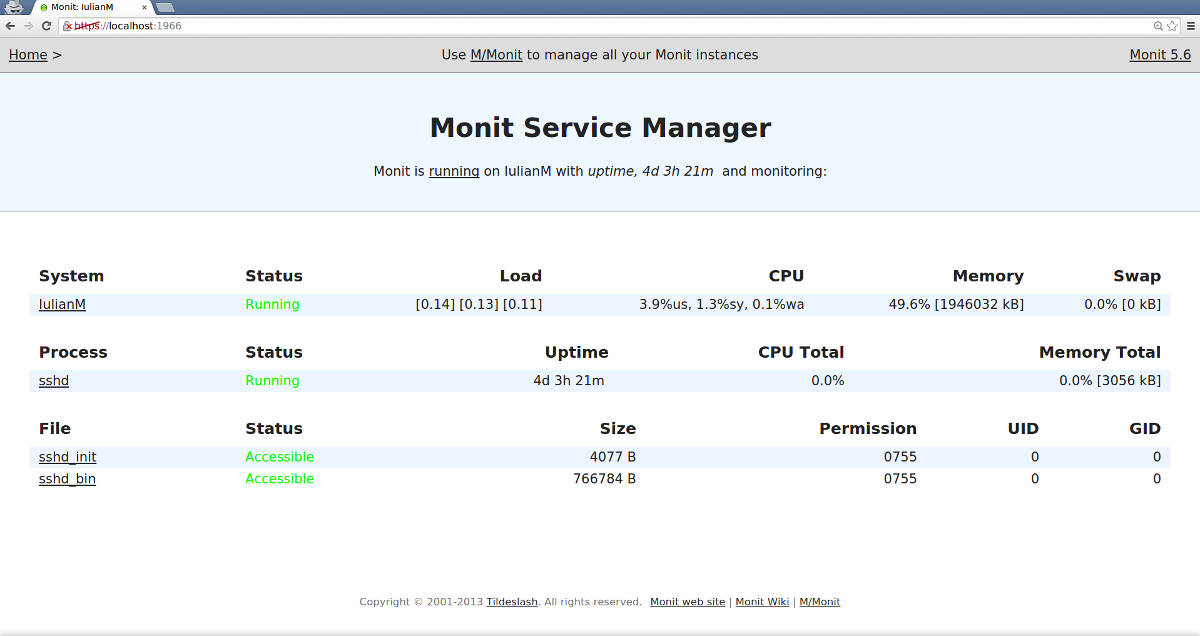Open the Monit web site footer link

687,602
